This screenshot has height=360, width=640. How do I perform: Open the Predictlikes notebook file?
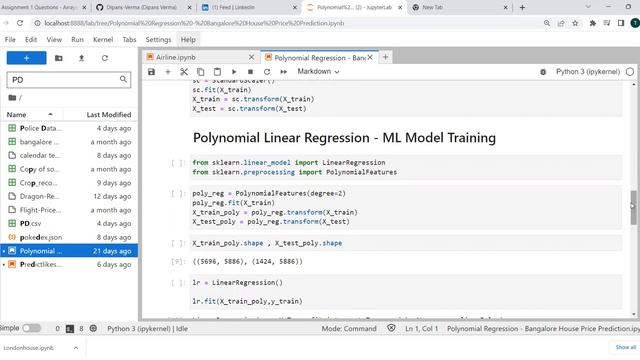click(x=69, y=264)
